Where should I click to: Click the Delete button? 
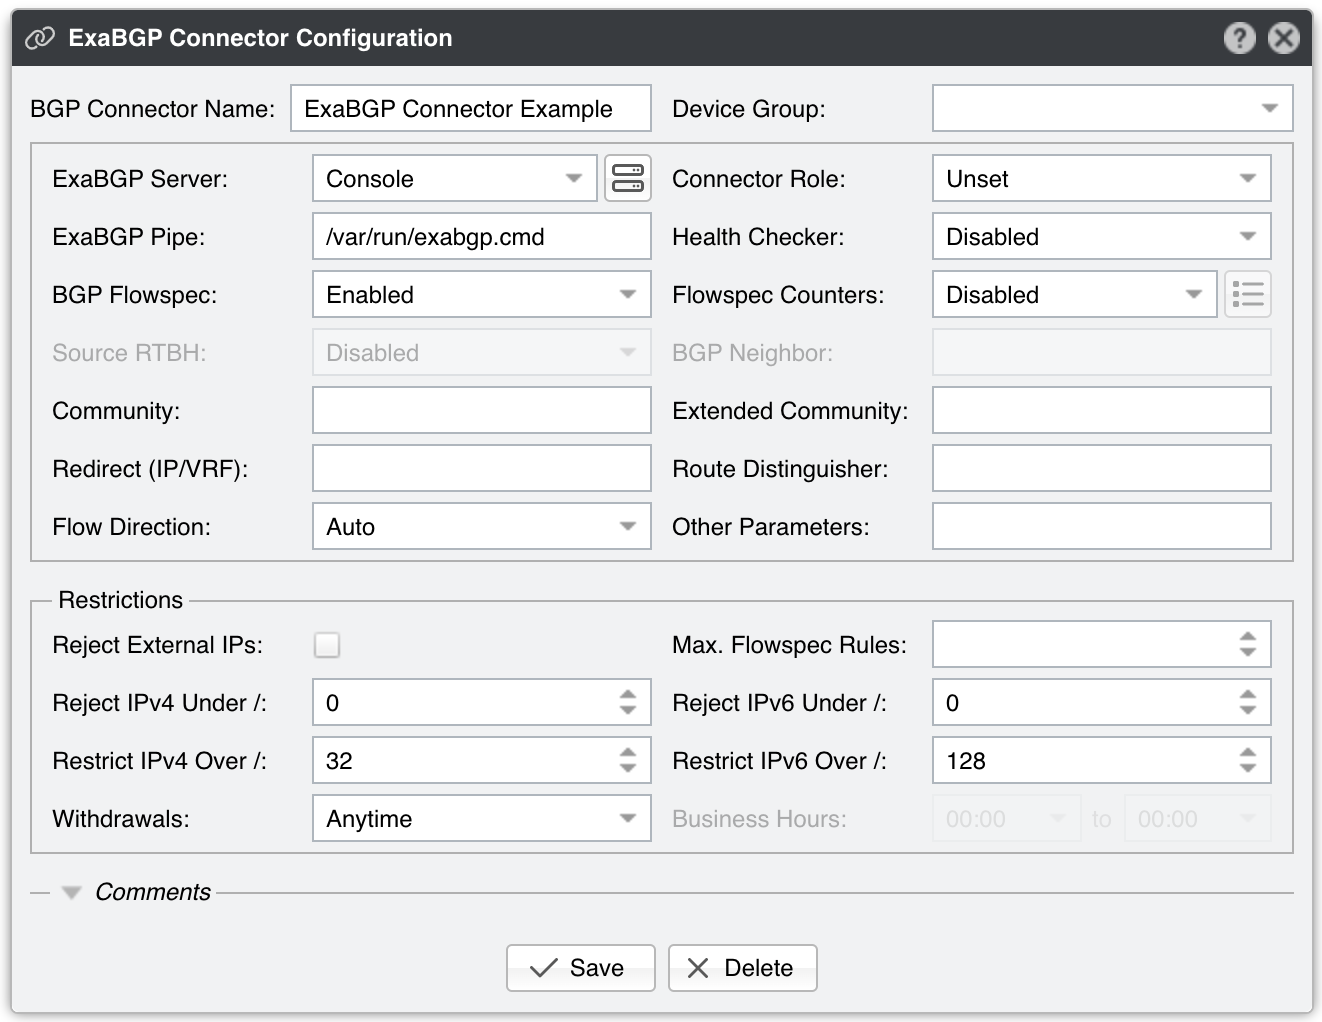[743, 968]
